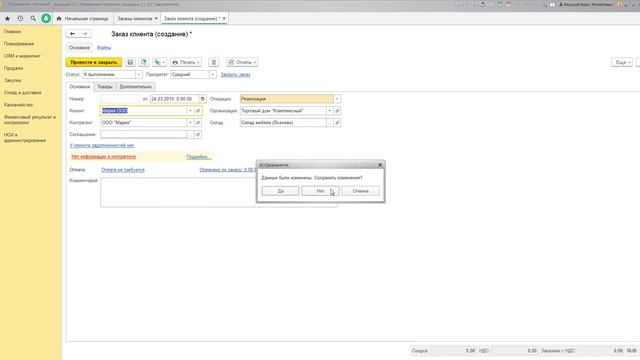
Task: Expand the Организация dropdown arrow
Action: [x=329, y=111]
